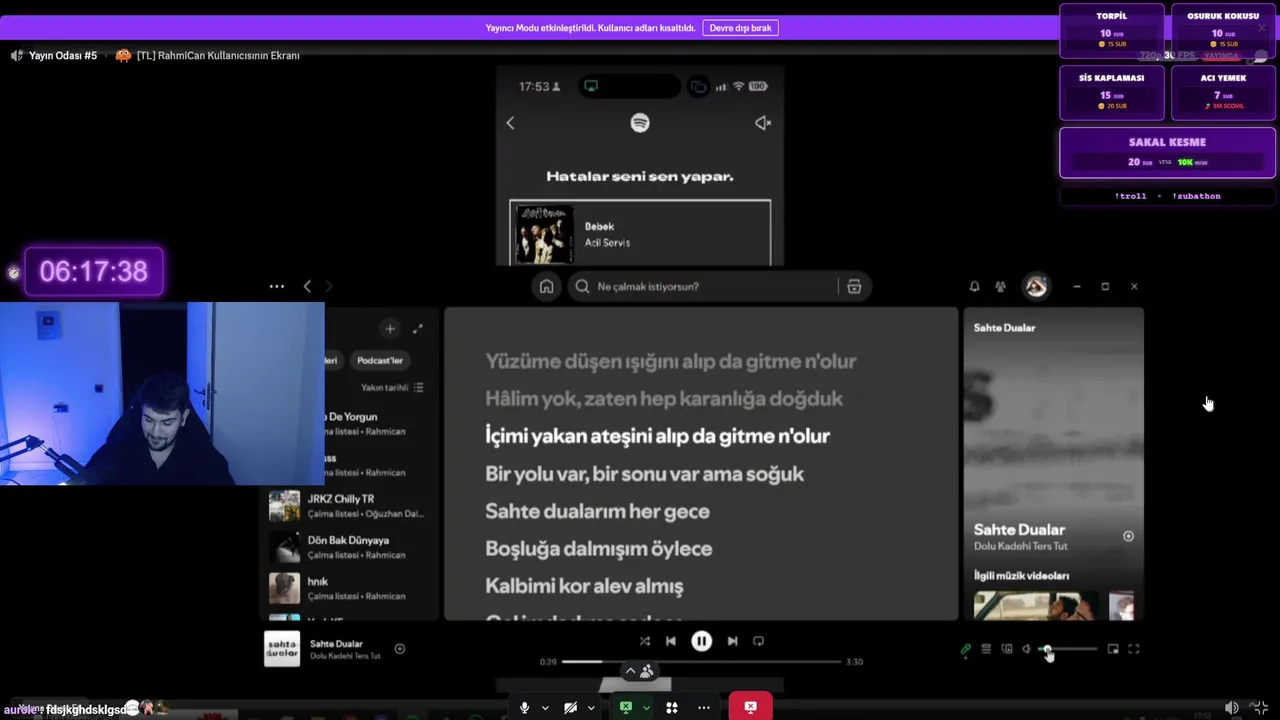The height and width of the screenshot is (720, 1280).
Task: Jump to lyric Boşluğa dalmışım öylece
Action: pos(598,549)
